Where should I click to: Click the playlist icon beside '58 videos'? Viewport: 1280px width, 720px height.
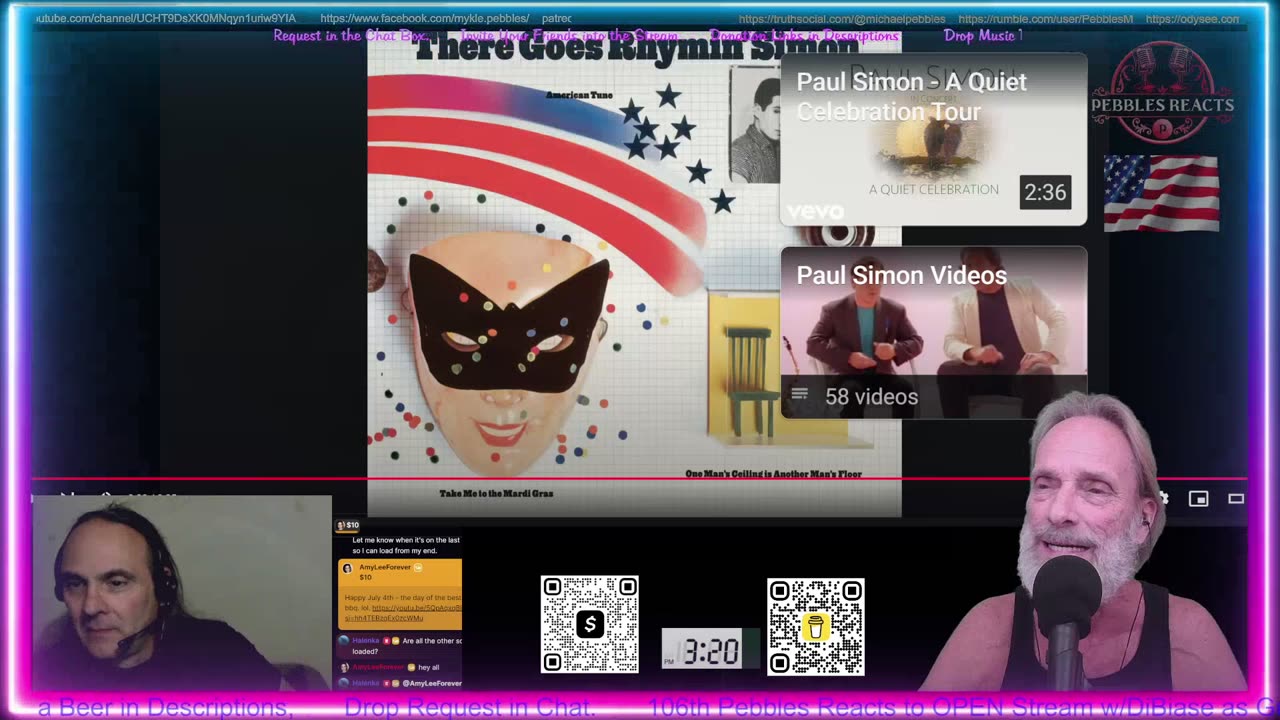pyautogui.click(x=799, y=395)
